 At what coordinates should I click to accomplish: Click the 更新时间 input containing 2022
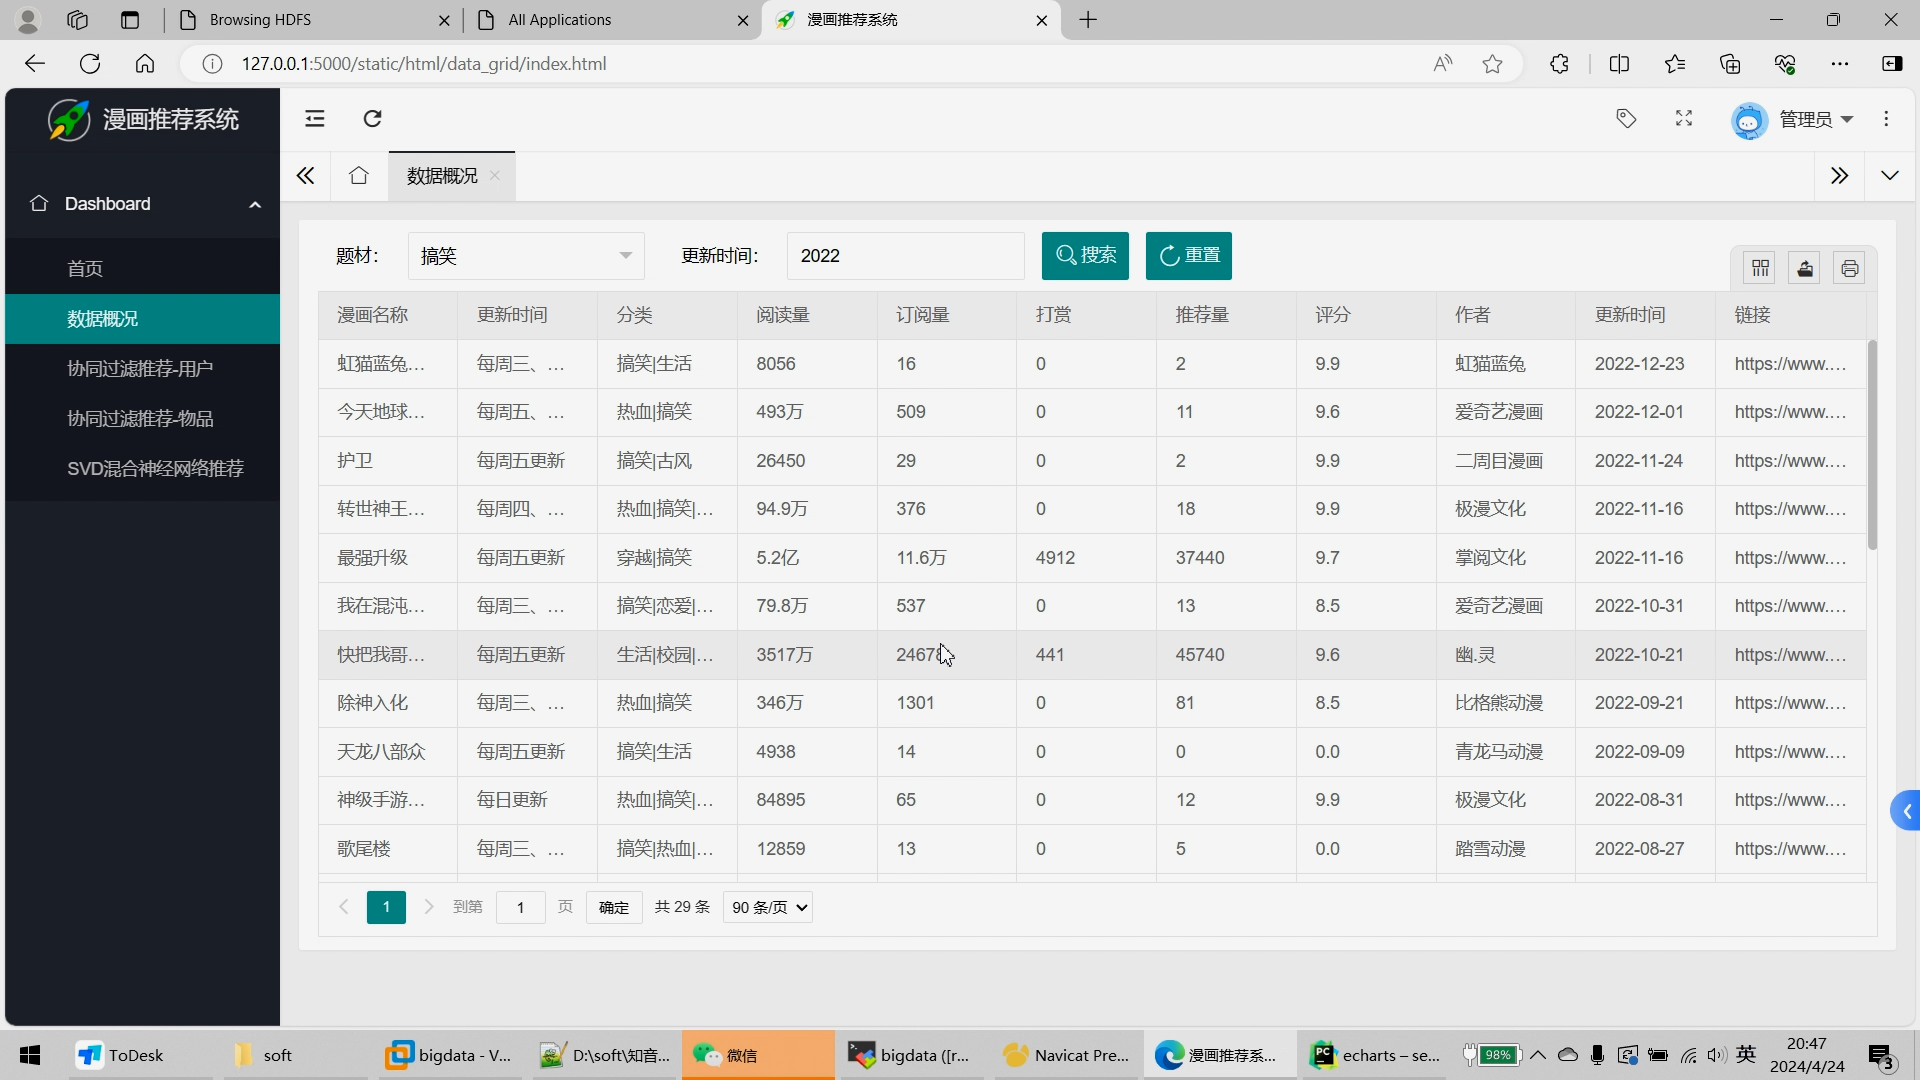[905, 256]
